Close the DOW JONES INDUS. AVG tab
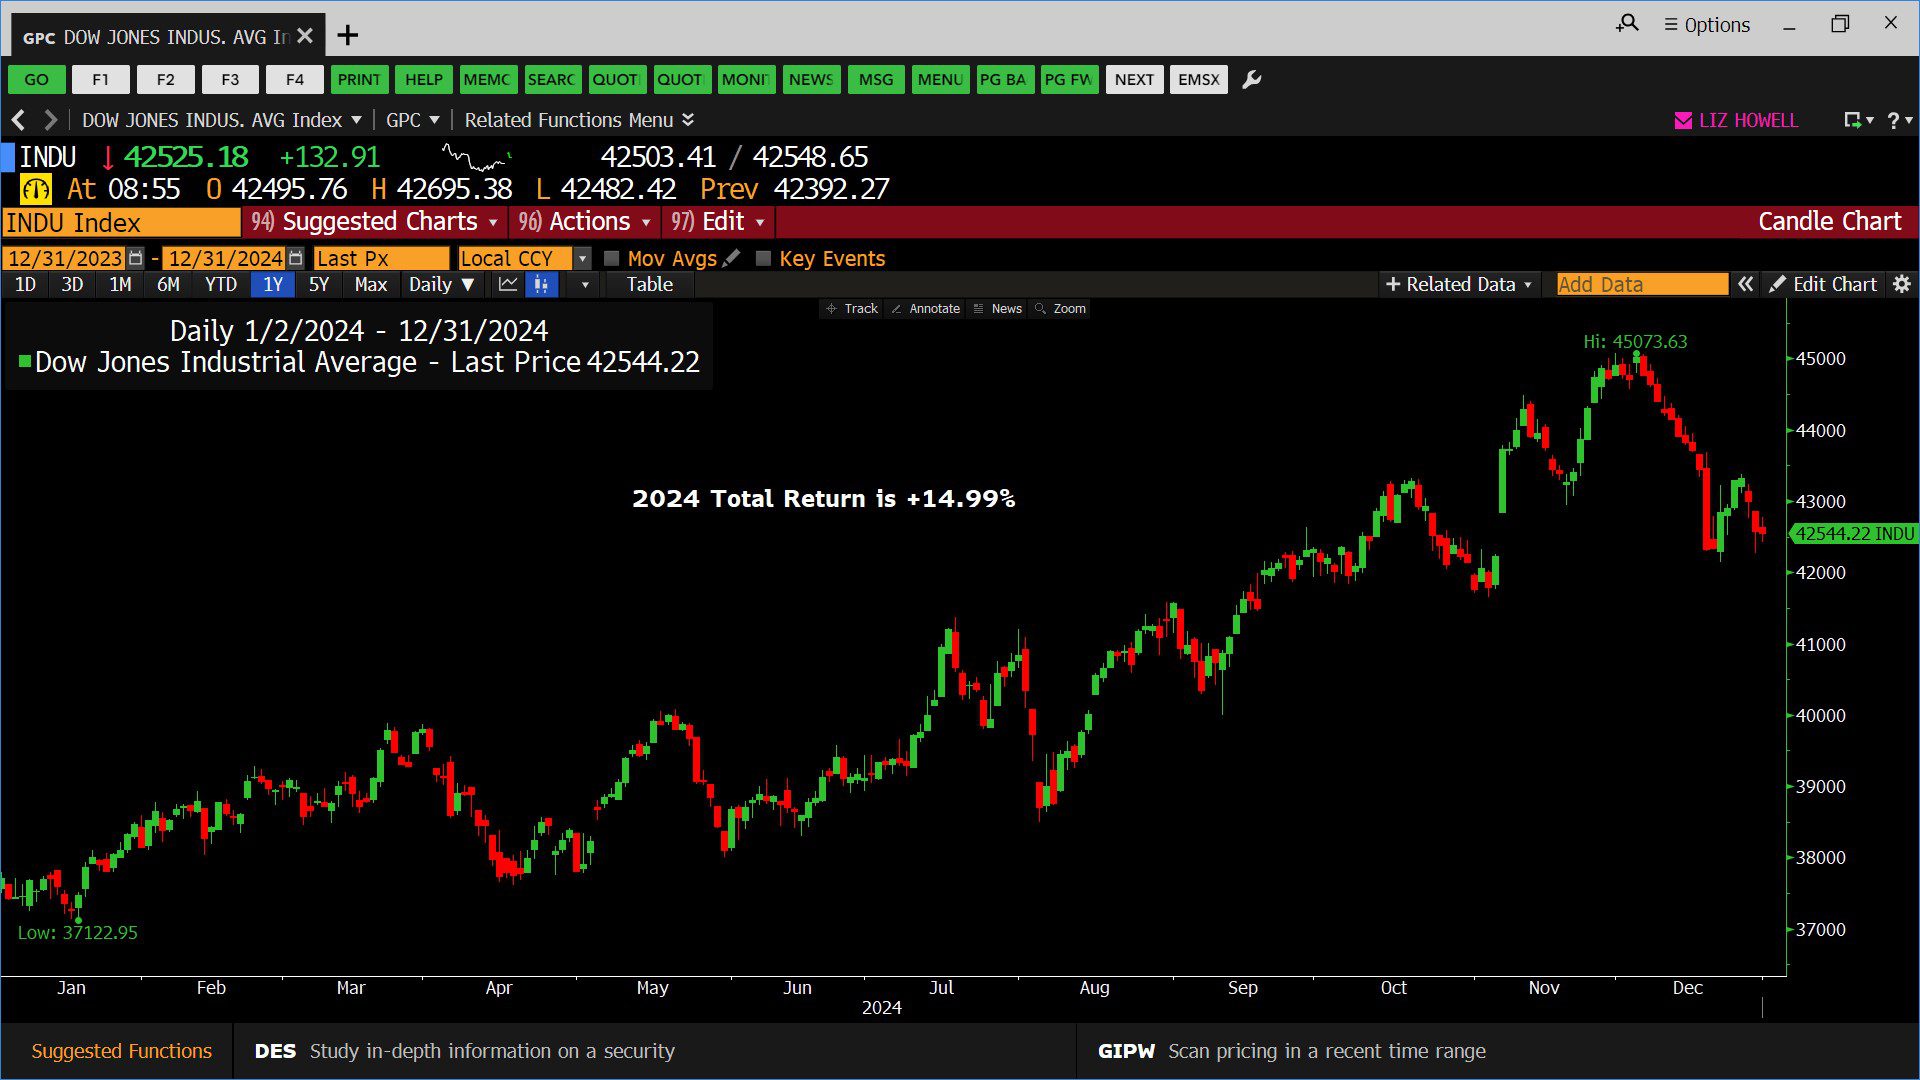Screen dimensions: 1920x1080 [x=305, y=36]
